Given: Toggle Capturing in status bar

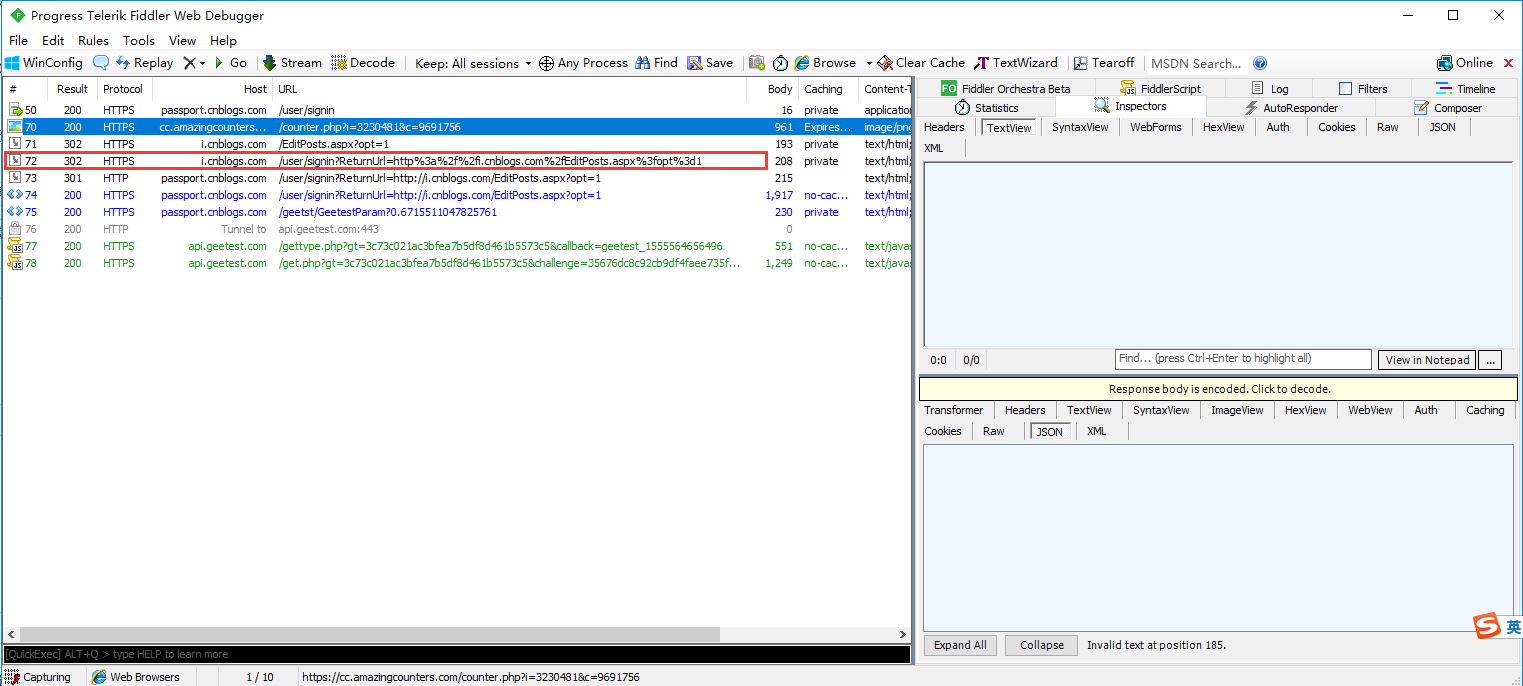Looking at the screenshot, I should 38,677.
